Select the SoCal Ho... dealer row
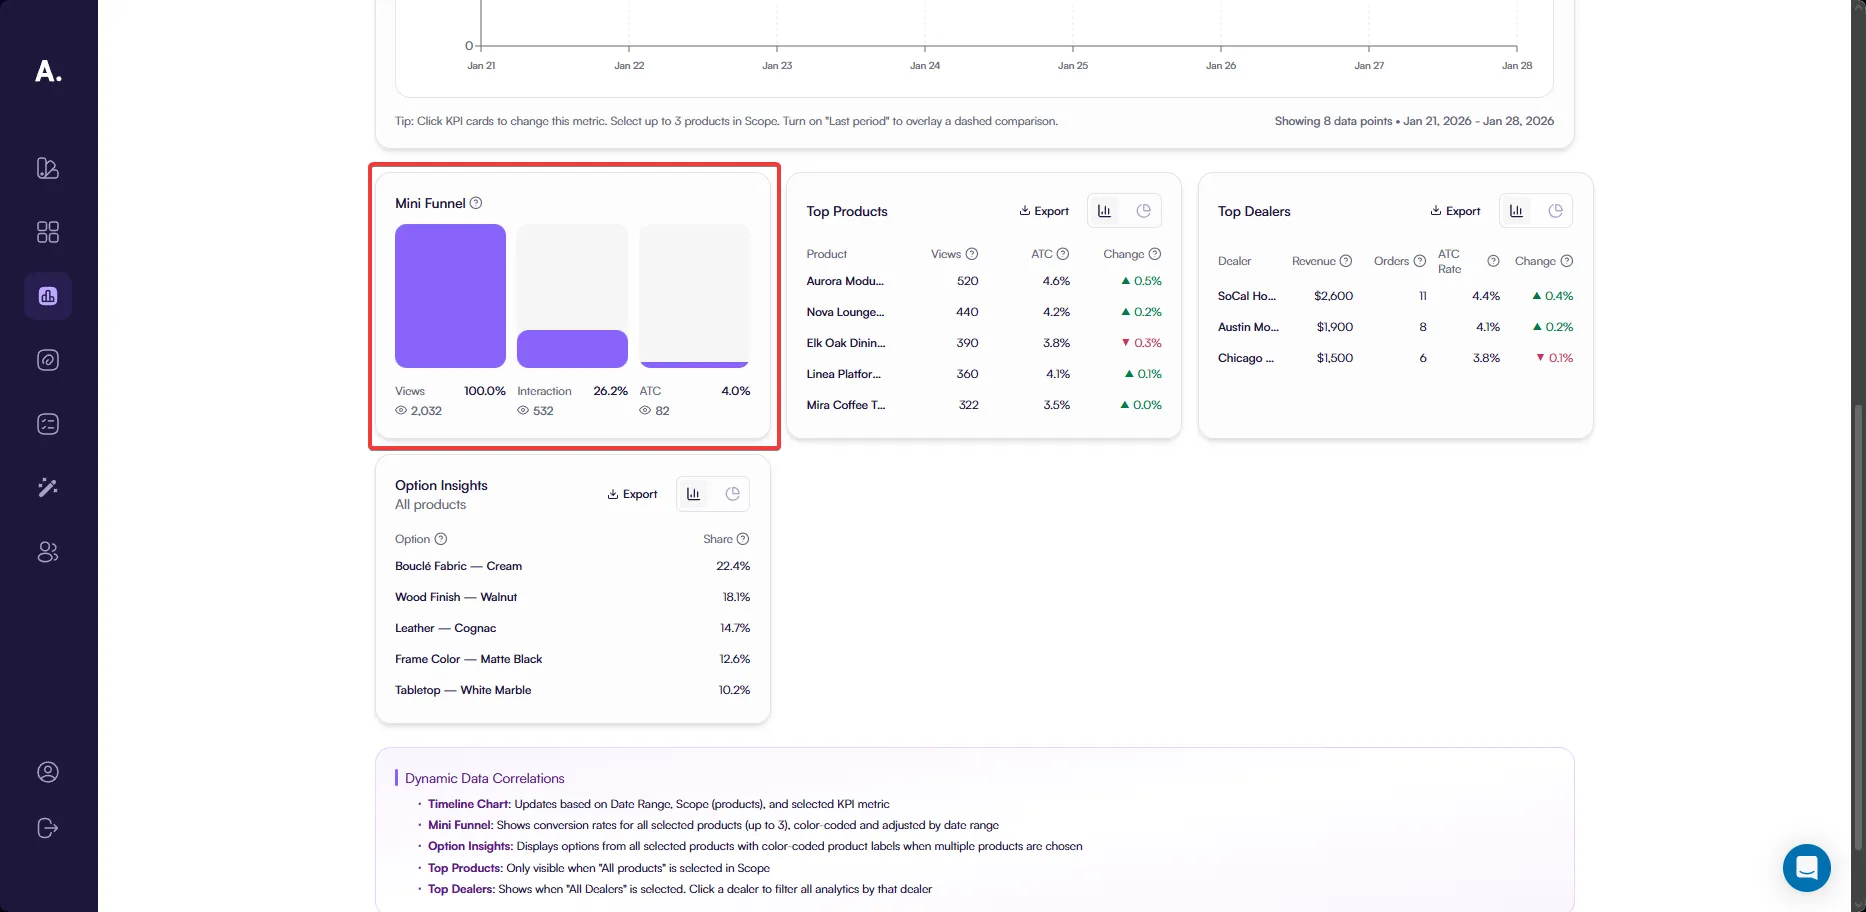 tap(1246, 296)
